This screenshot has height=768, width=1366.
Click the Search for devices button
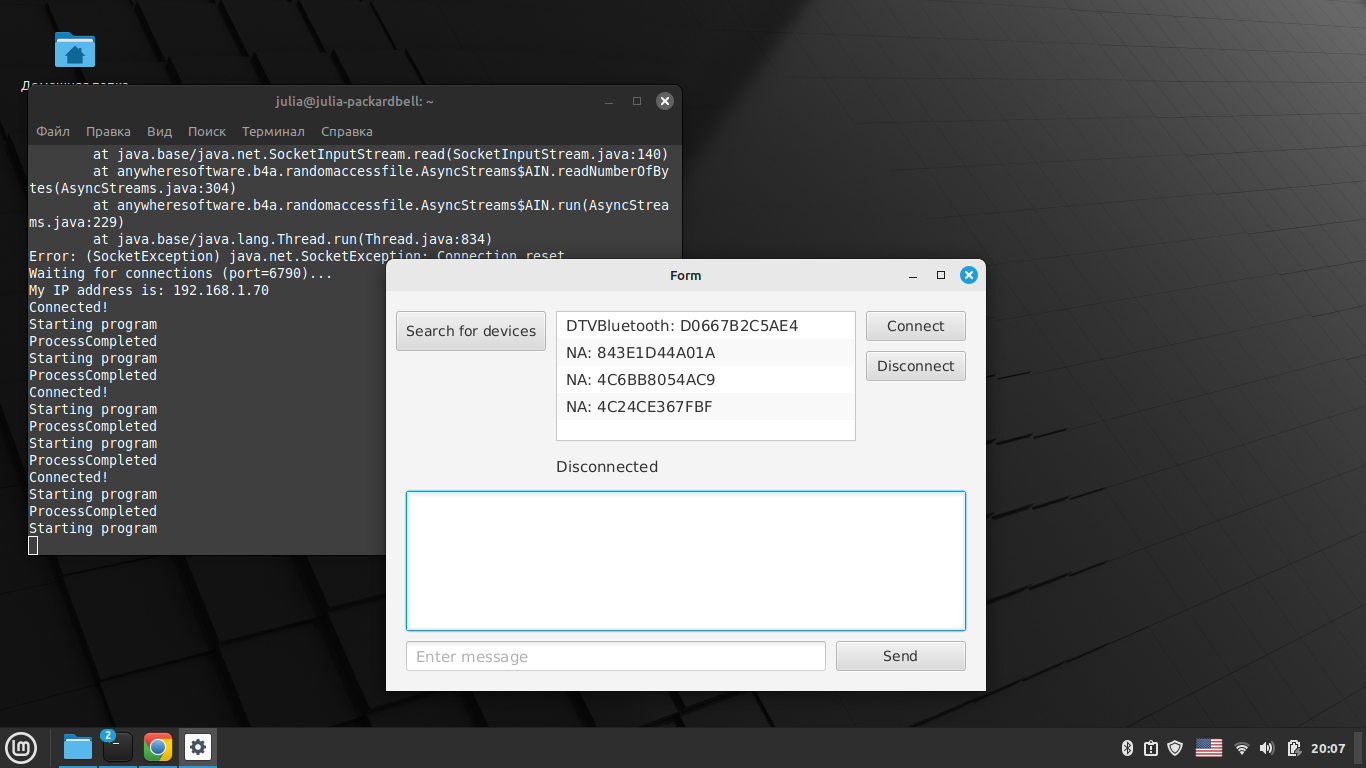471,331
